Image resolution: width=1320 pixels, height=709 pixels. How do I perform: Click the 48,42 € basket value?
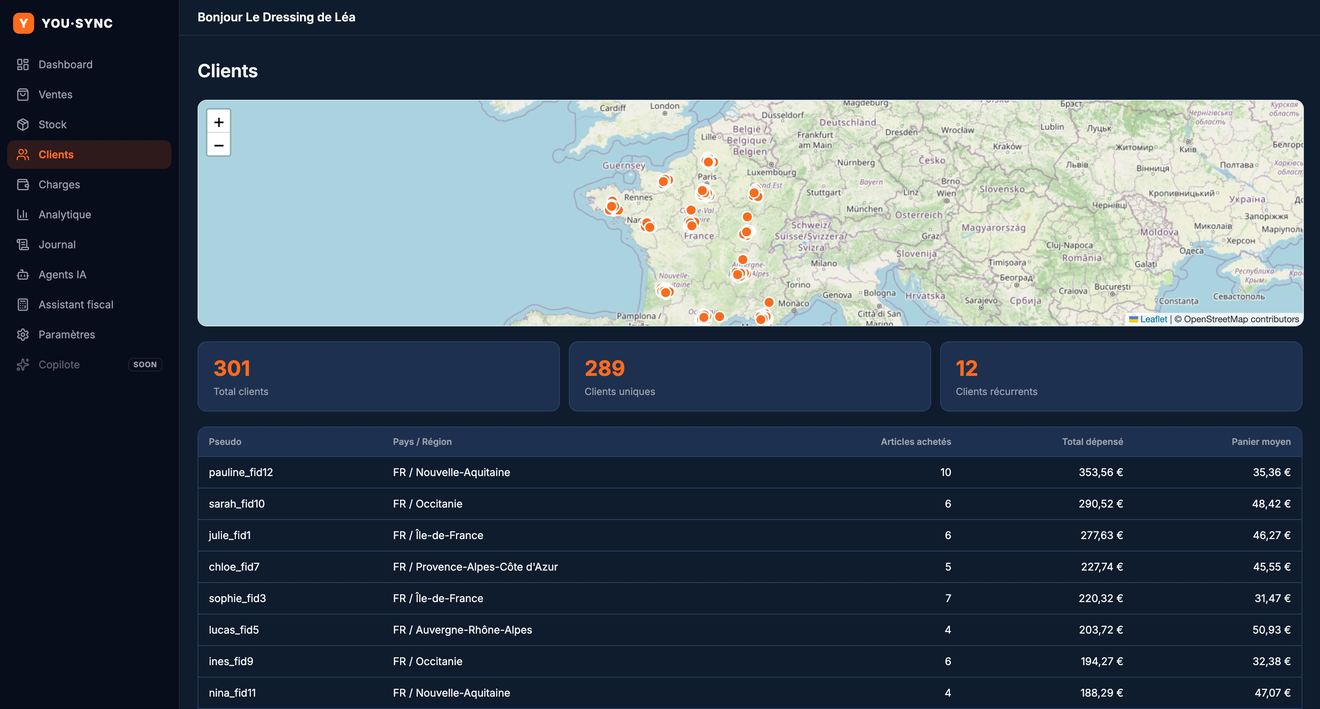pos(1272,504)
